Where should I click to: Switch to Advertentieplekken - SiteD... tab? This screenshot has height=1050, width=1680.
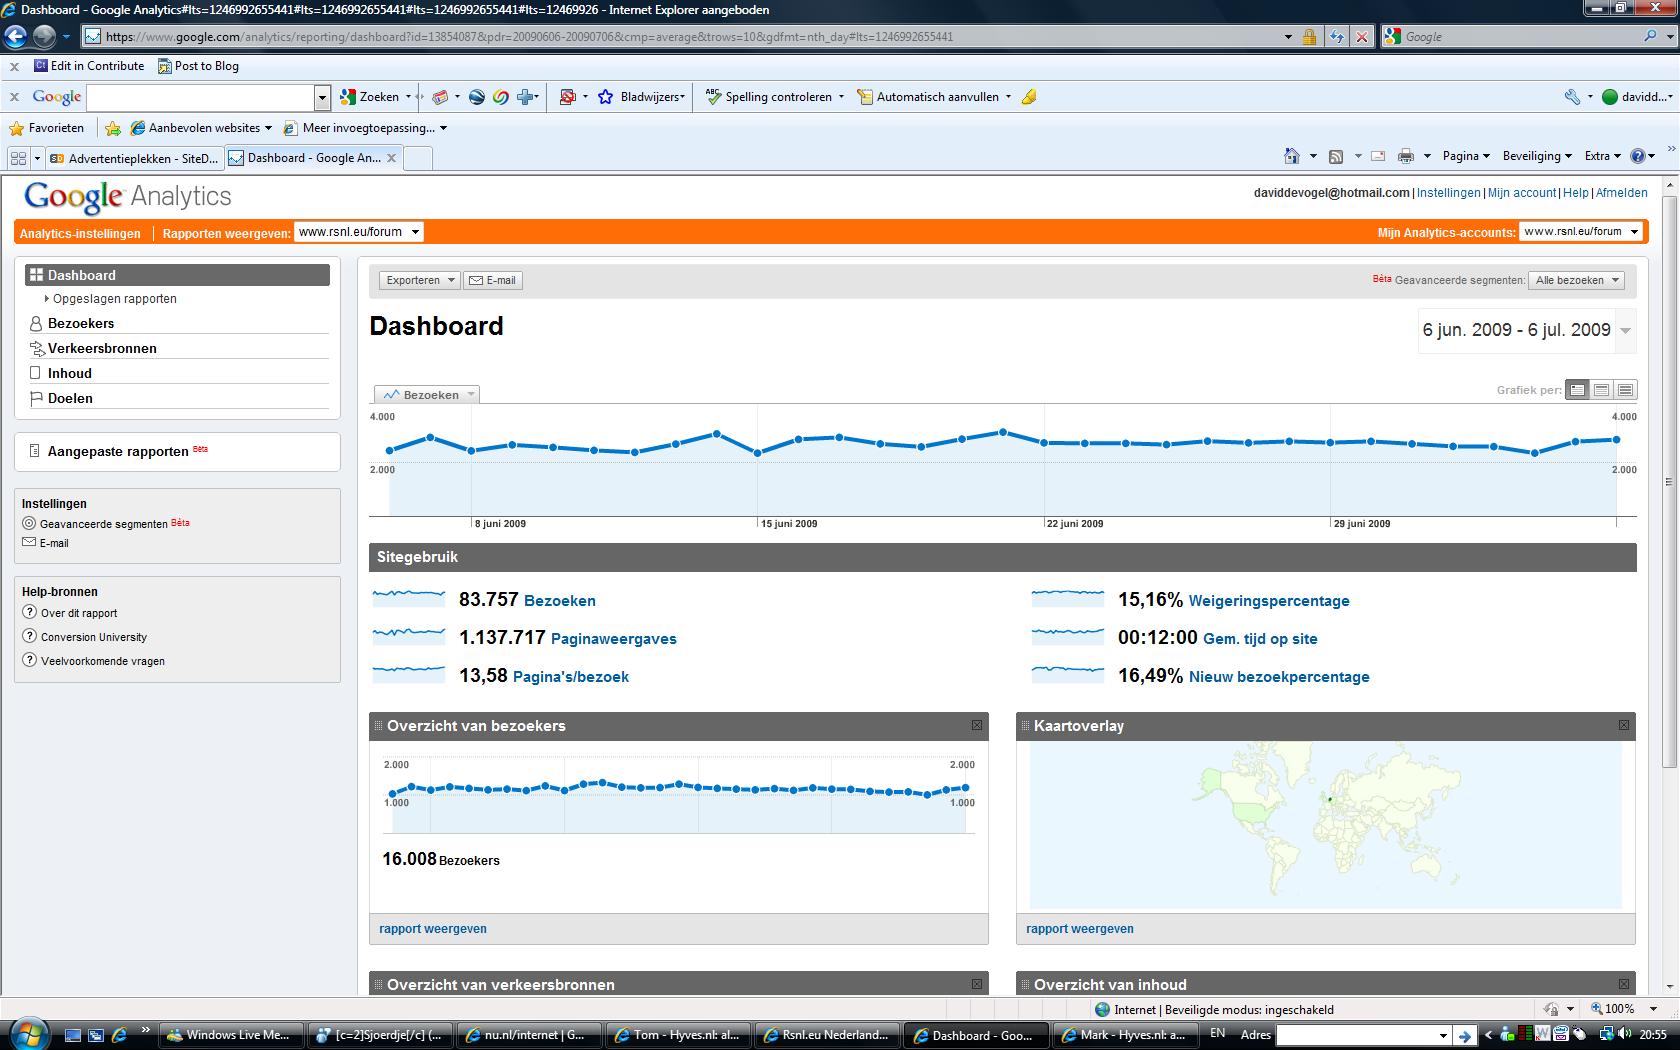click(x=134, y=158)
